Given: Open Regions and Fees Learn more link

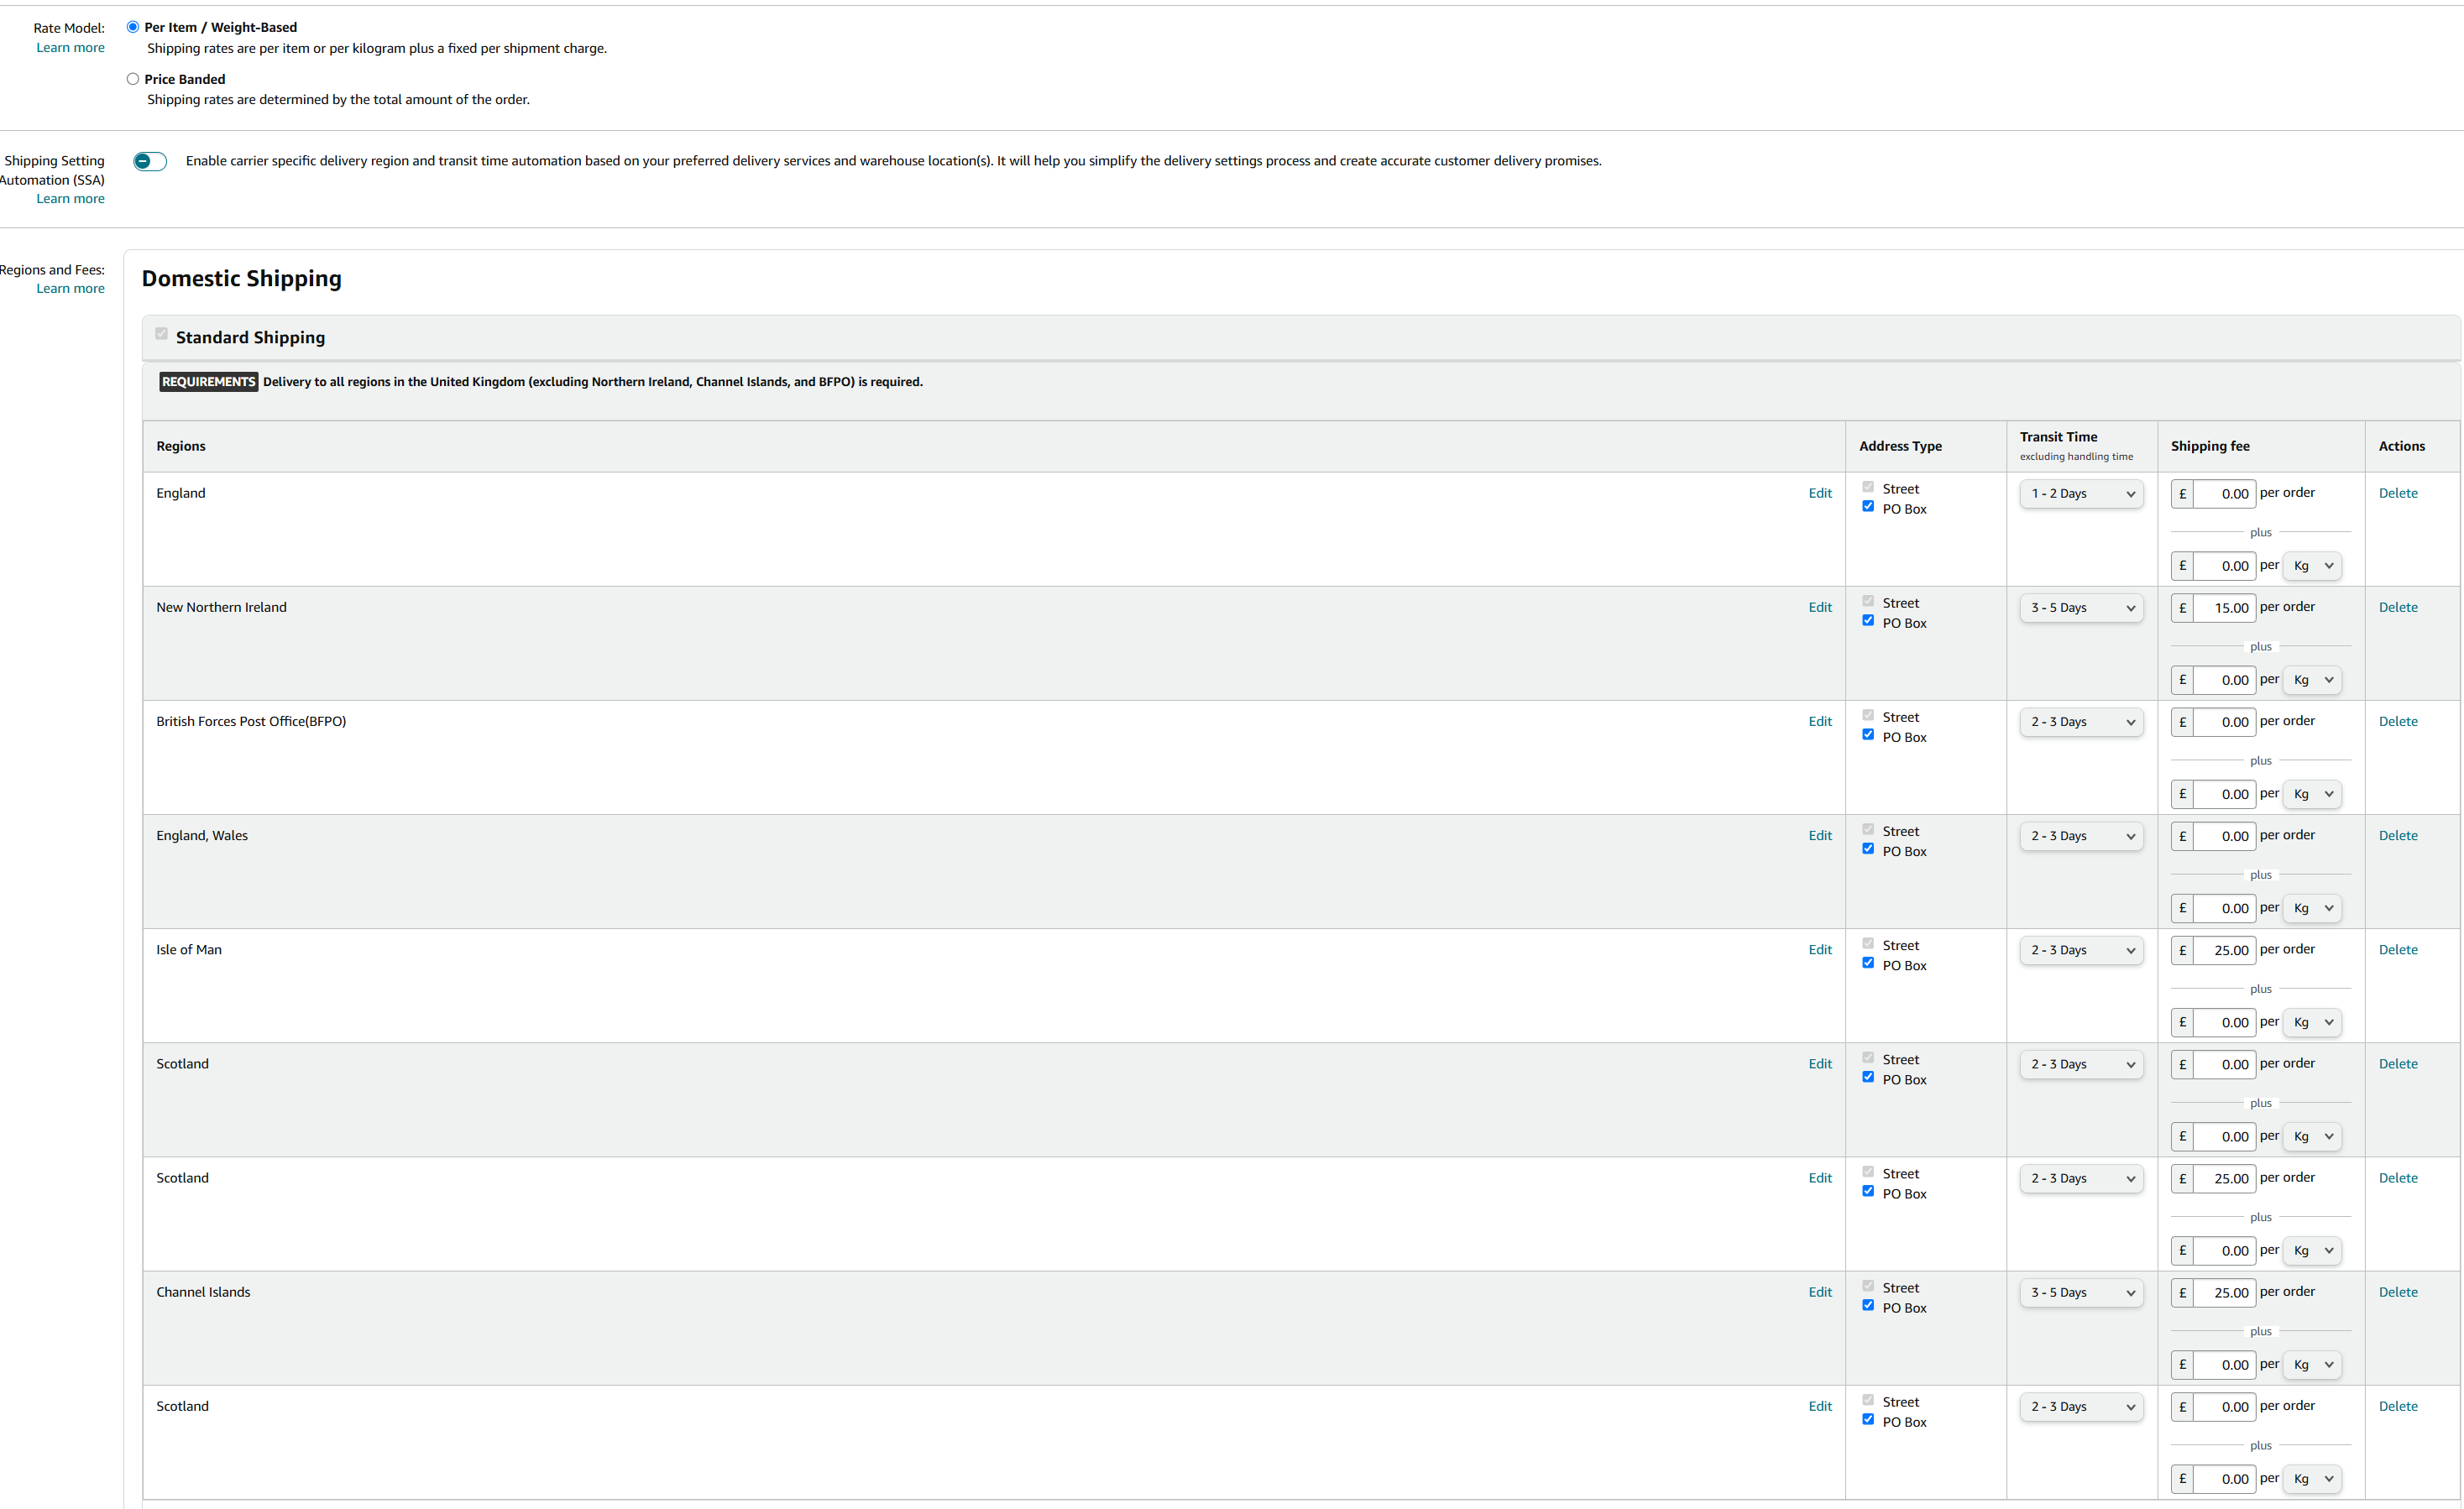Looking at the screenshot, I should (x=70, y=289).
